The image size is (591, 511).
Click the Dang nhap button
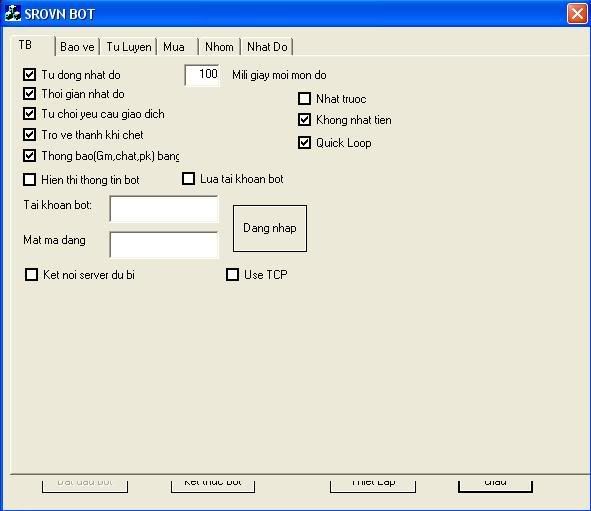[270, 228]
